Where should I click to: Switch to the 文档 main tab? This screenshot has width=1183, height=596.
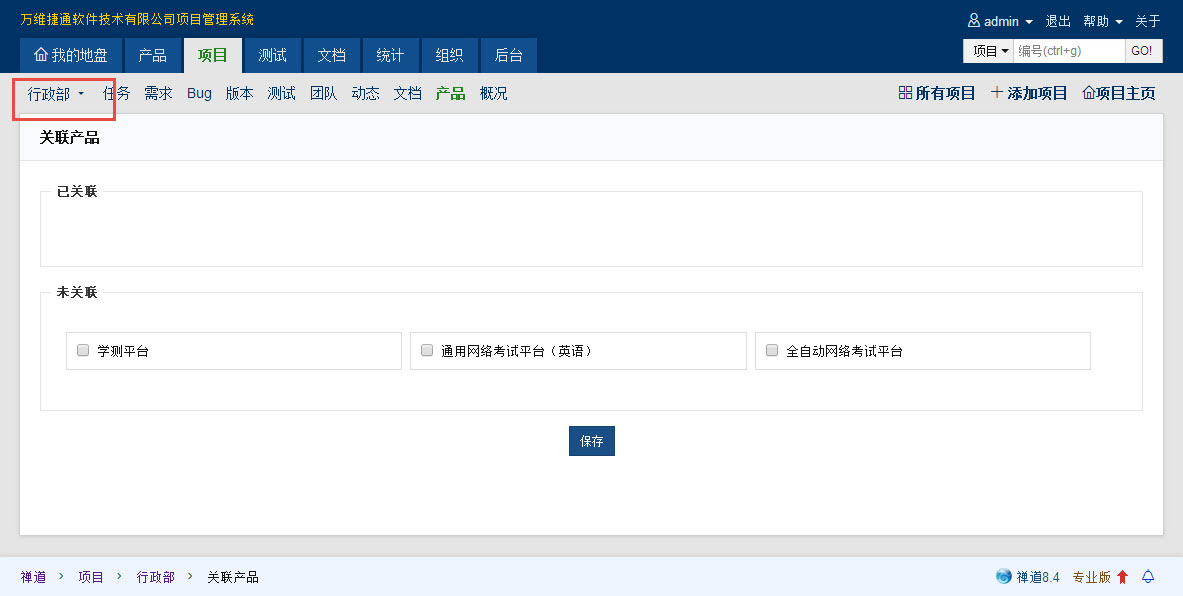[331, 55]
